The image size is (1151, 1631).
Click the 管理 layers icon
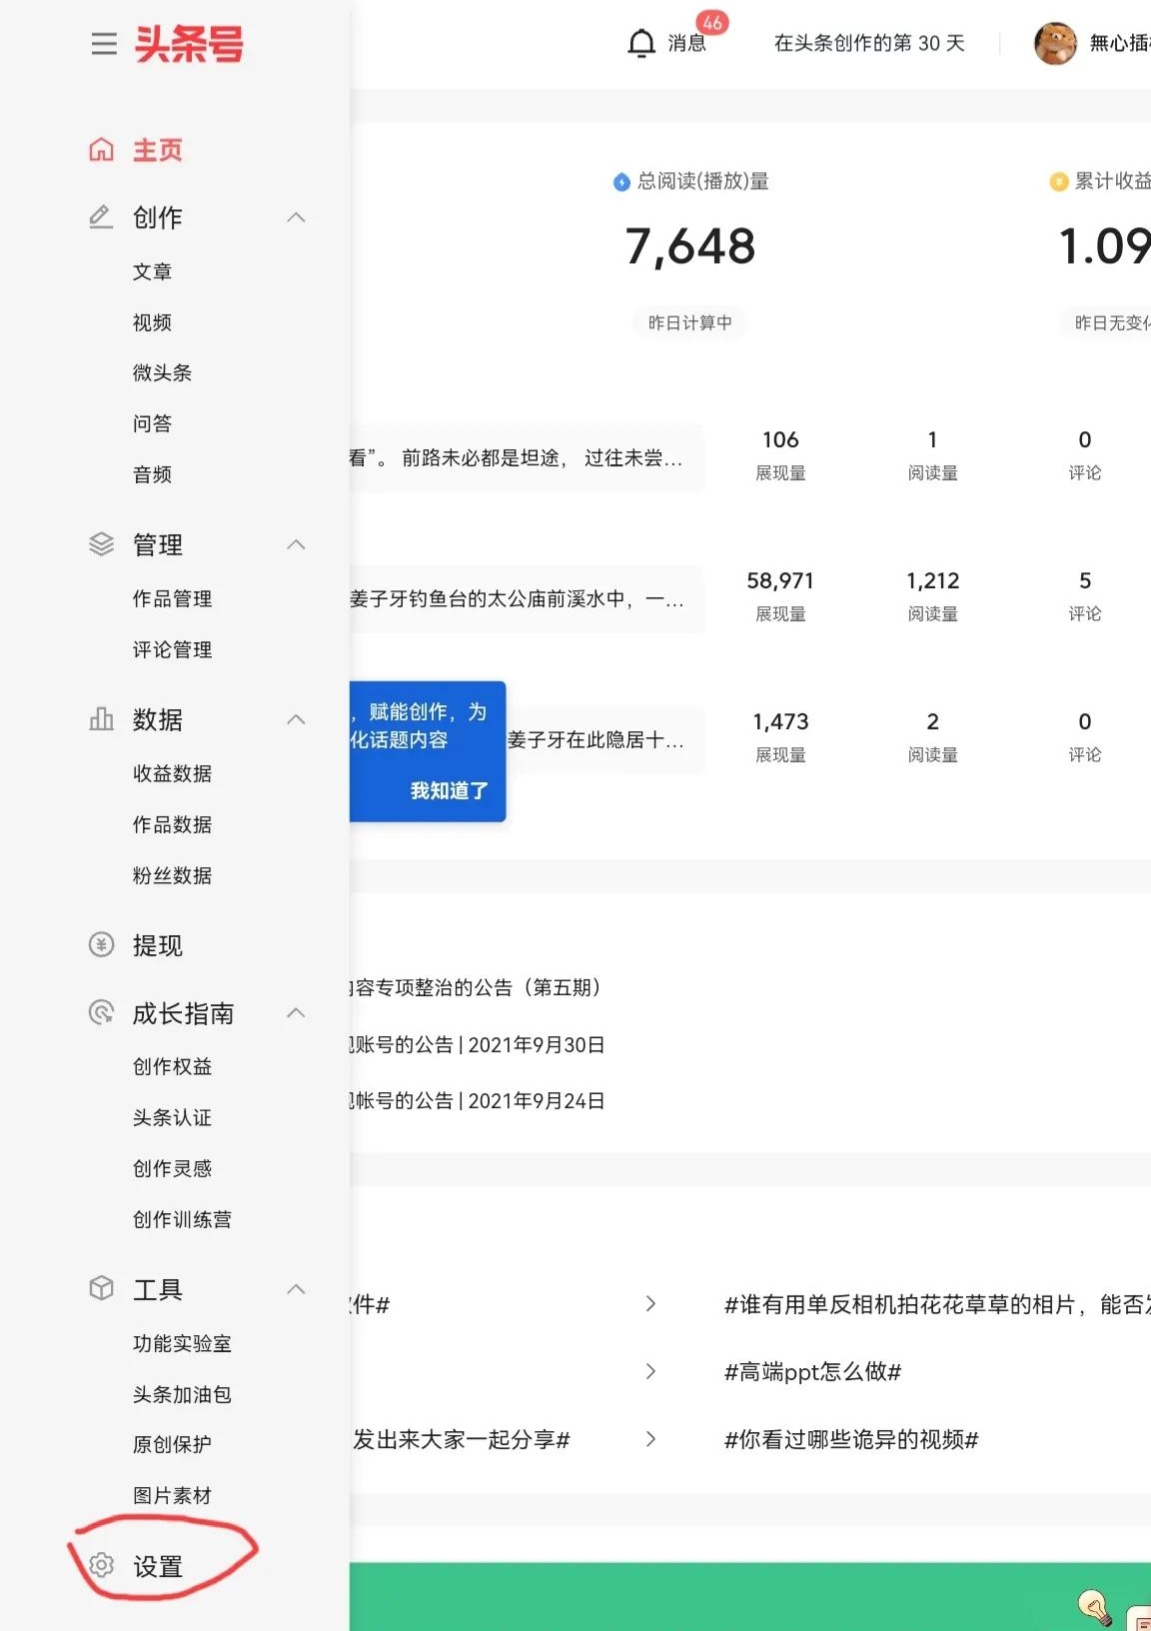tap(101, 544)
